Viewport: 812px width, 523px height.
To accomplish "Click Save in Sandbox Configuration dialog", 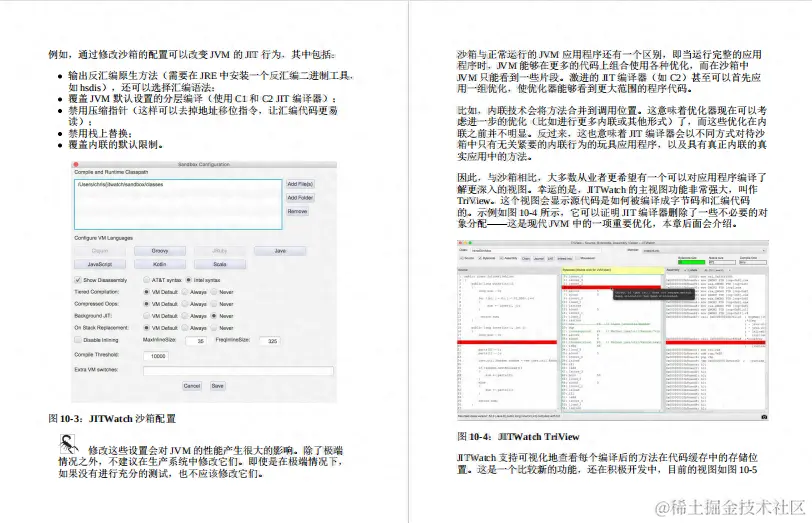I will [x=218, y=386].
